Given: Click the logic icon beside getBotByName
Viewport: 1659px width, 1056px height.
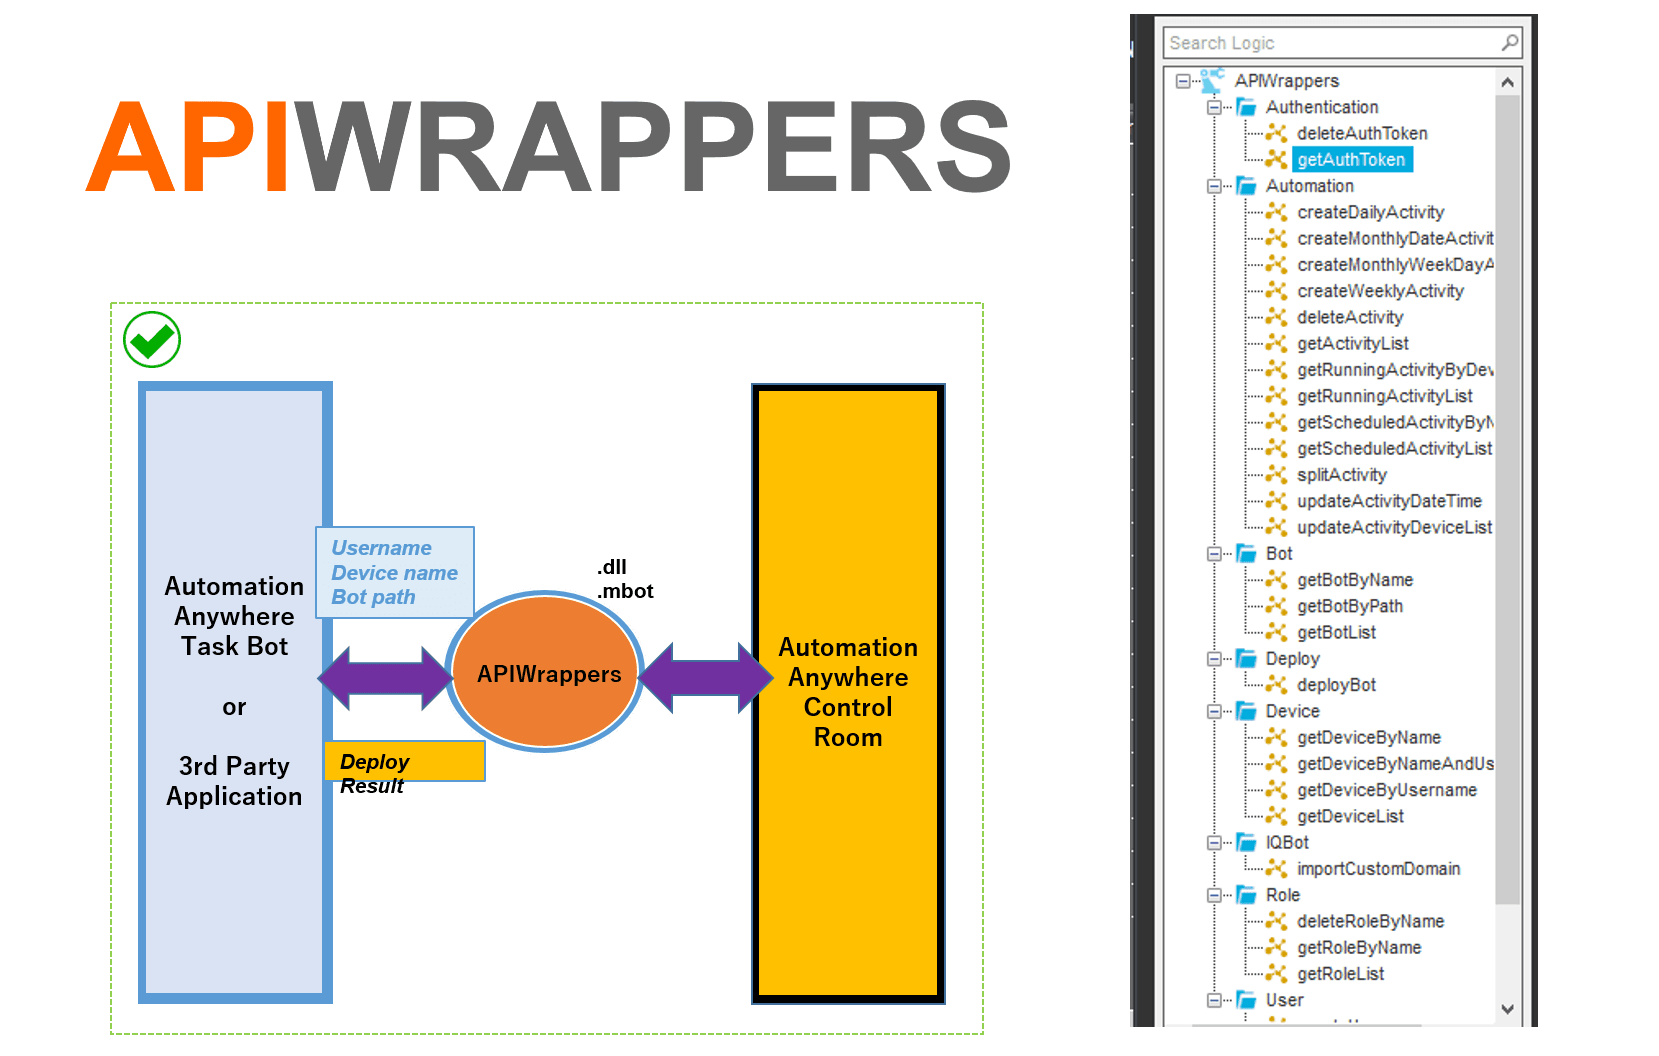Looking at the screenshot, I should tap(1277, 580).
